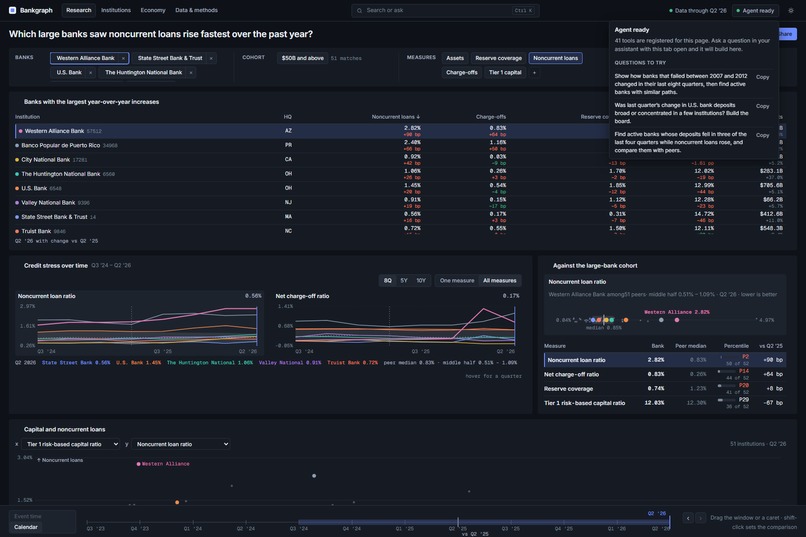Copy the failed banks 2007–2012 question
Viewport: 806px width, 537px height.
click(x=762, y=77)
